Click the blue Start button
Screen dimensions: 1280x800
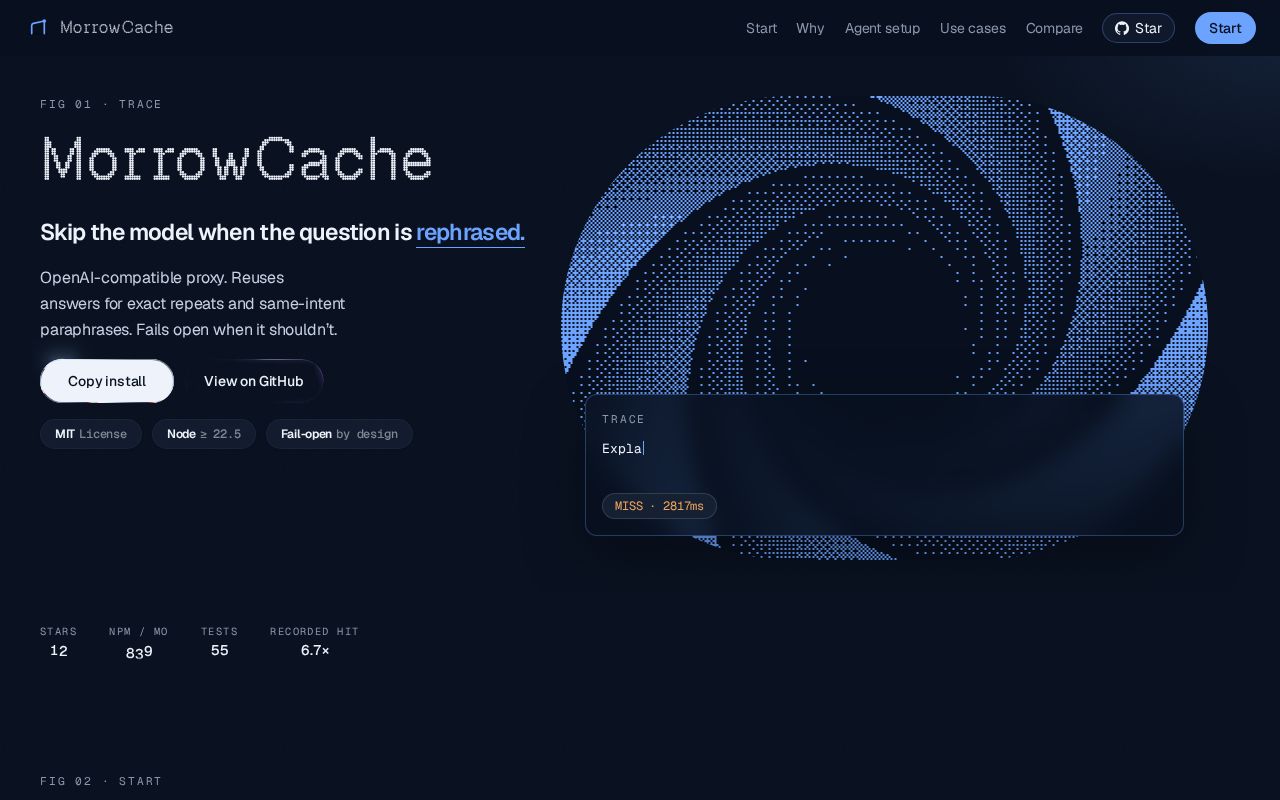click(x=1225, y=28)
